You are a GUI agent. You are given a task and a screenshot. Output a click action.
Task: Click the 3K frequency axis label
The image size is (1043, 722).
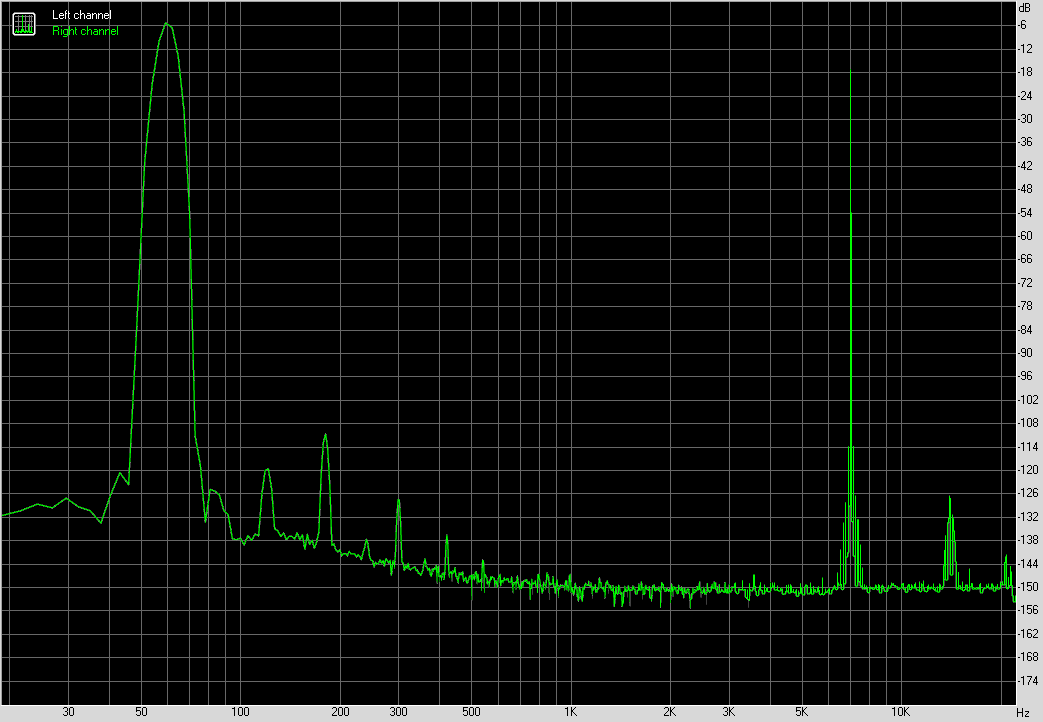click(x=728, y=712)
